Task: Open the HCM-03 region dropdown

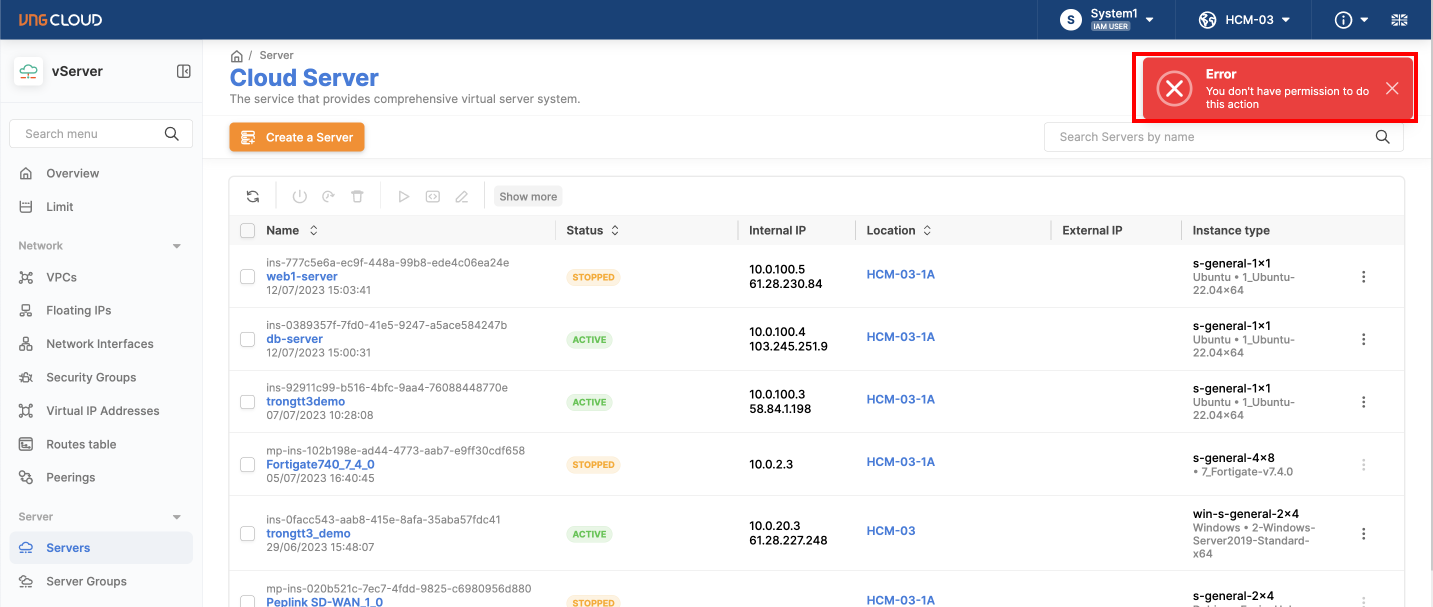Action: (1244, 20)
